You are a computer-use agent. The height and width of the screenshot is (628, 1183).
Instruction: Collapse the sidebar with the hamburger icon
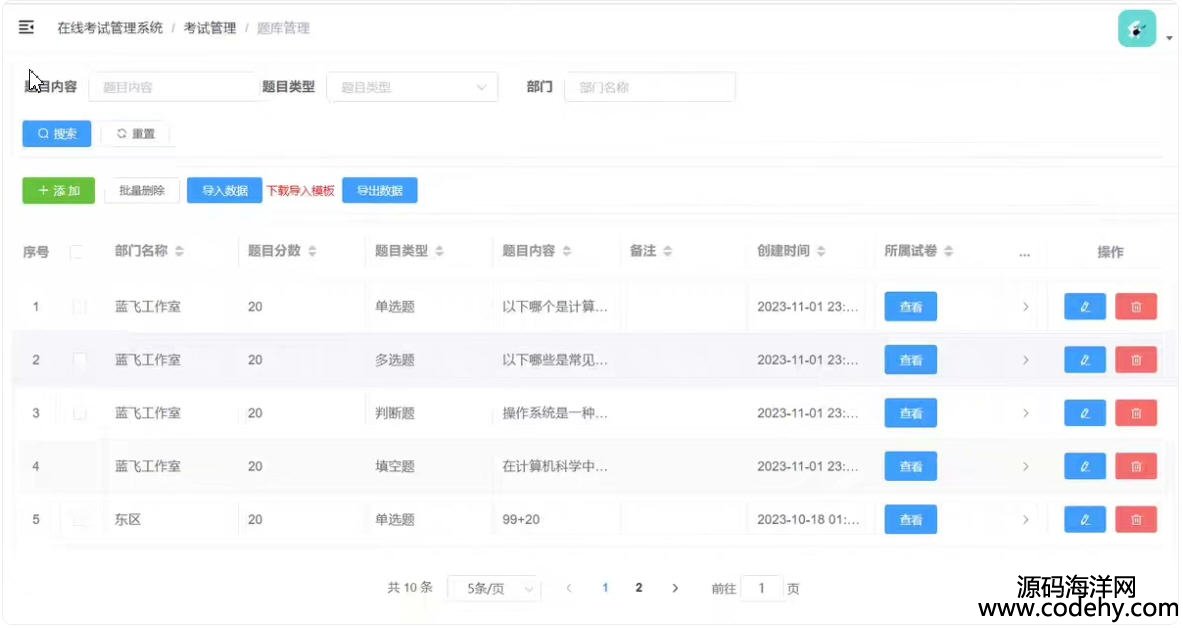26,27
